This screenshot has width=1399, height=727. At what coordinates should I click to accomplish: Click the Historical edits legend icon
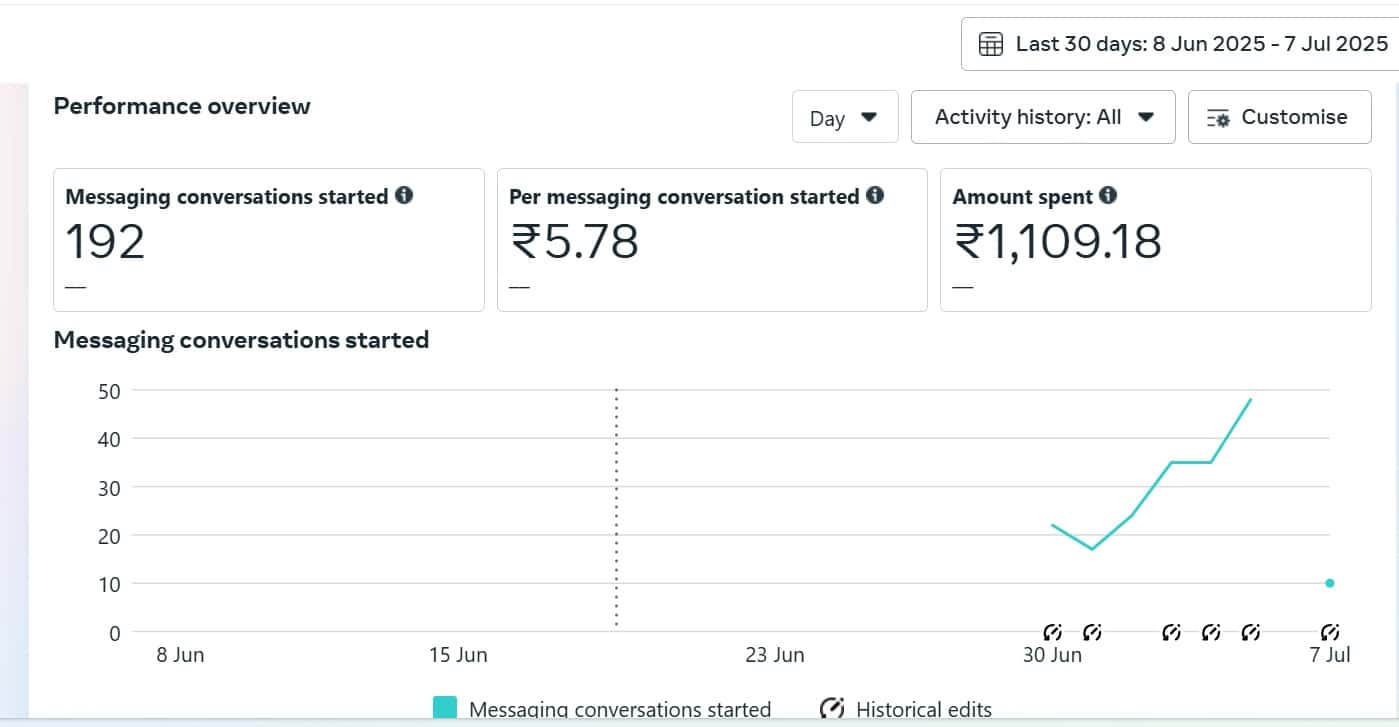(x=832, y=709)
